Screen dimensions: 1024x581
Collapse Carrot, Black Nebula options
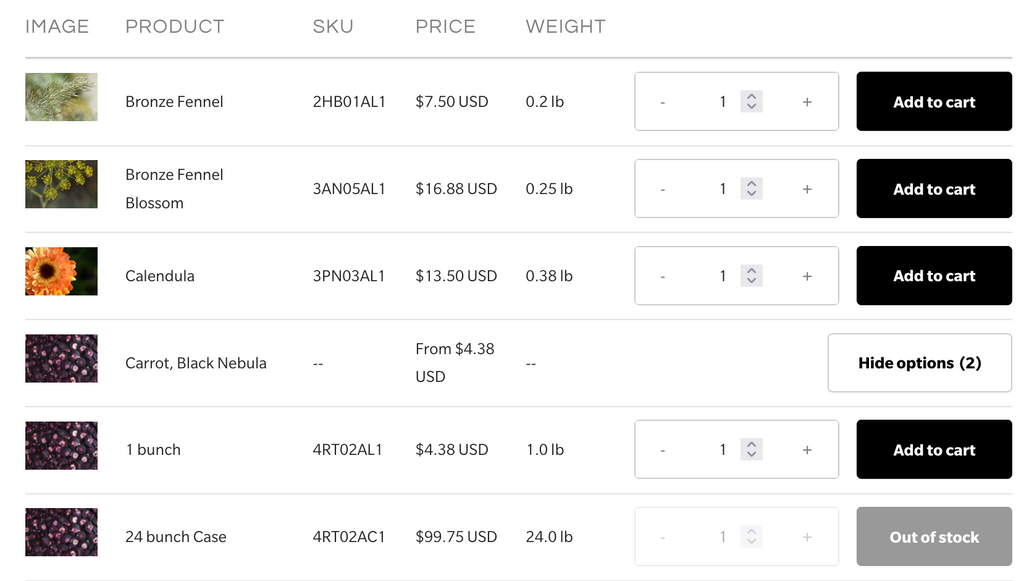coord(919,363)
